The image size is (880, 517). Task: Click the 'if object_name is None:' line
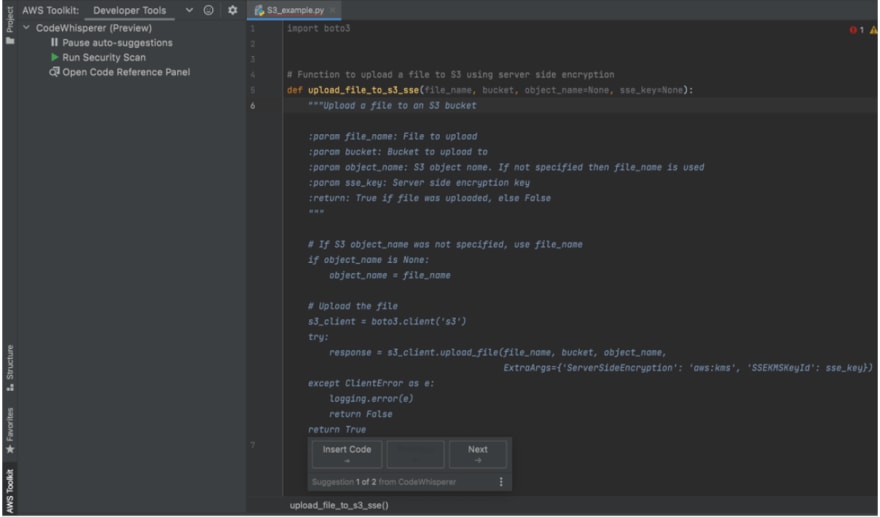pos(368,260)
